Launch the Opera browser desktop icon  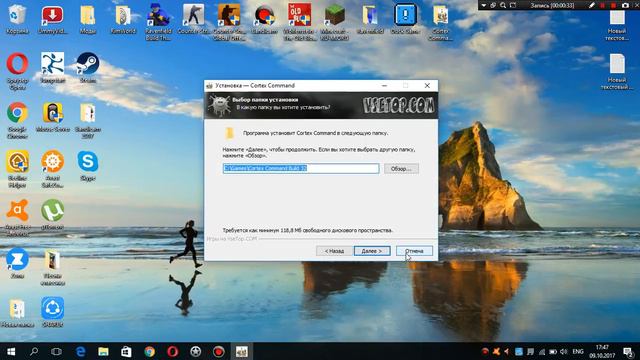point(17,71)
